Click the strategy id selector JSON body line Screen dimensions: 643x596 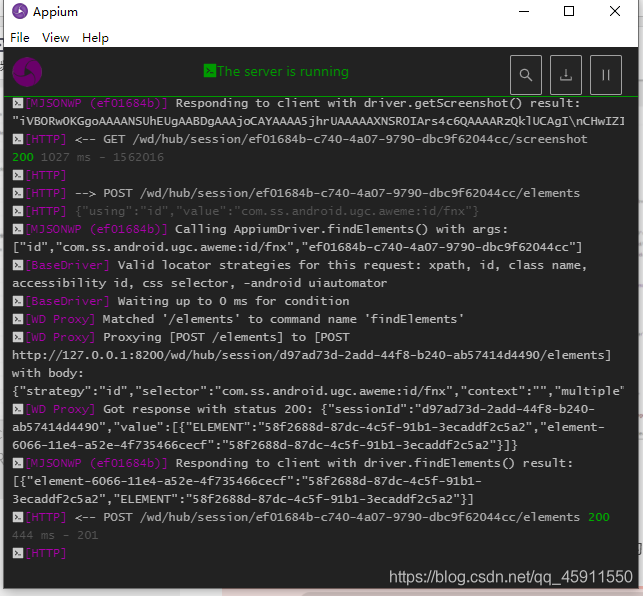(318, 391)
